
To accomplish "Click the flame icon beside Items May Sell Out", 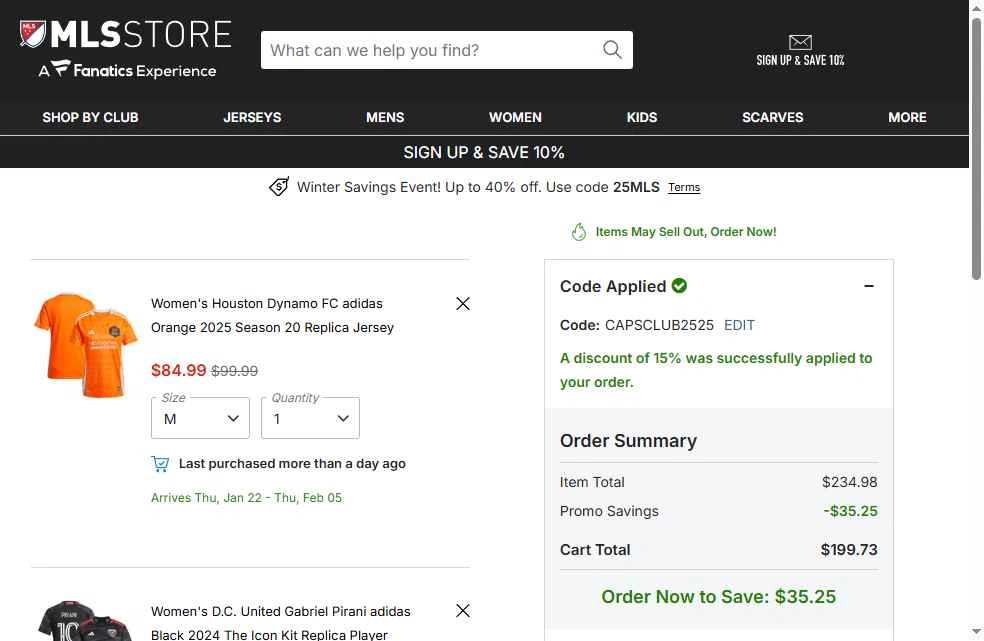I will [x=579, y=232].
